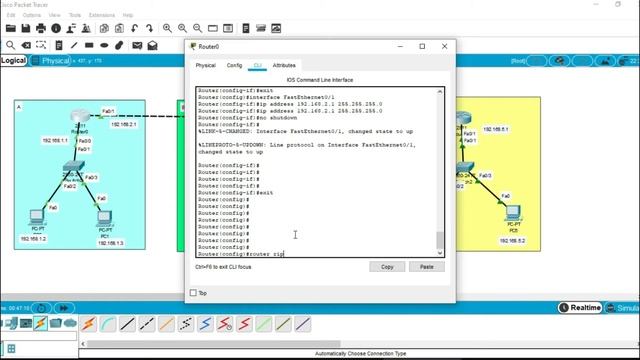Add a Complex PDU open envelope
Screen dimensions: 640x360
tap(152, 45)
